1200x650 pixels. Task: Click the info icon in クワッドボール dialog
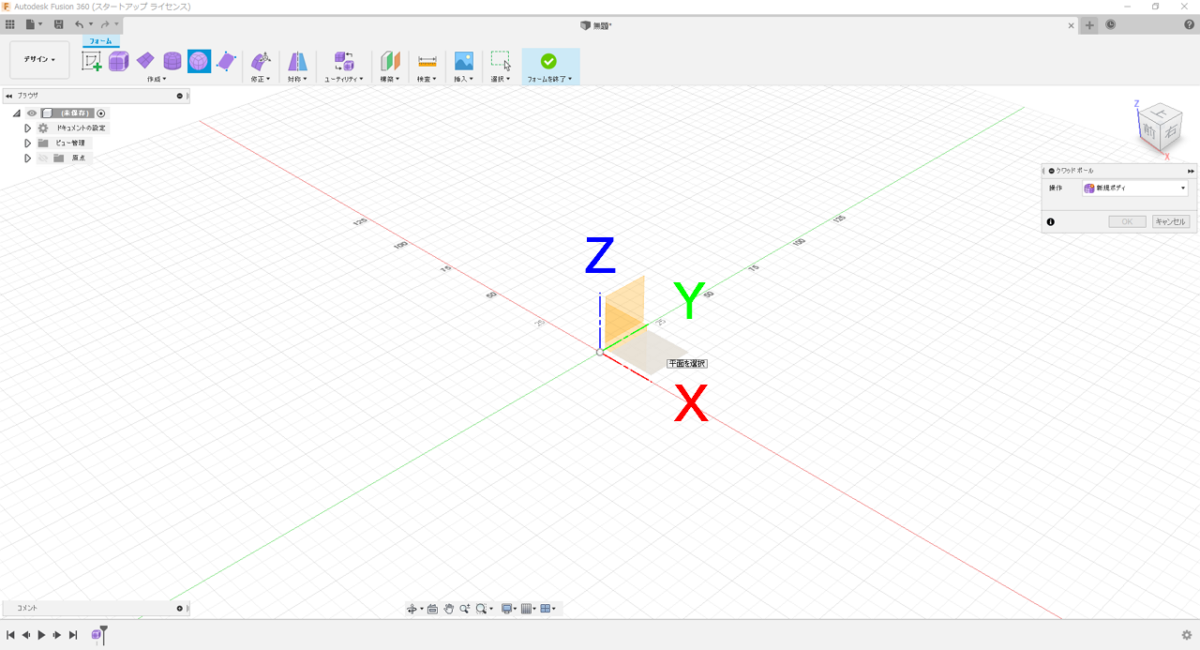point(1051,222)
